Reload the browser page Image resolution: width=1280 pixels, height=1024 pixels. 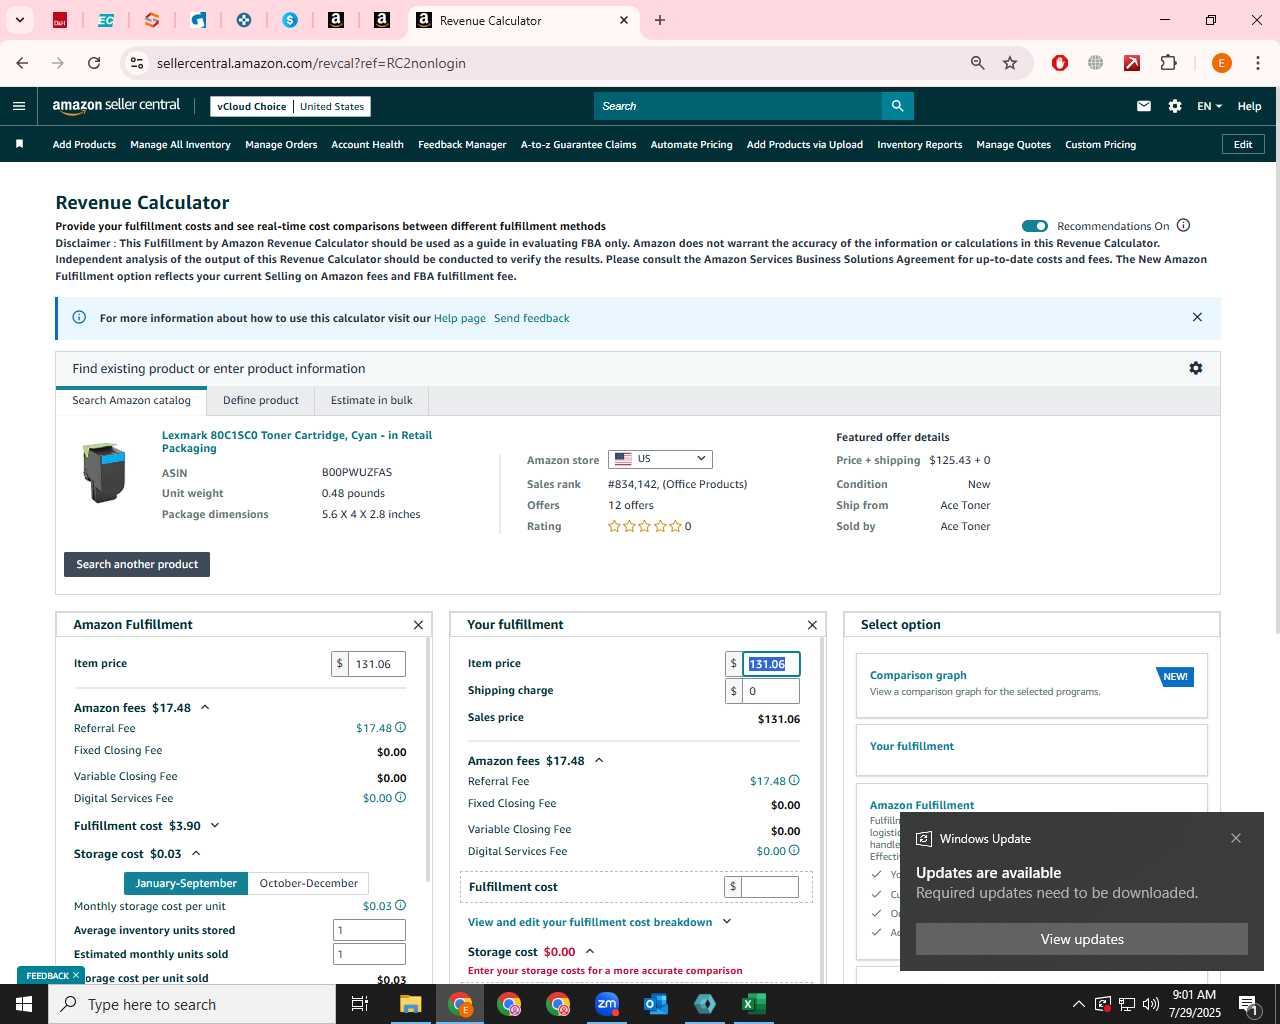pos(94,63)
